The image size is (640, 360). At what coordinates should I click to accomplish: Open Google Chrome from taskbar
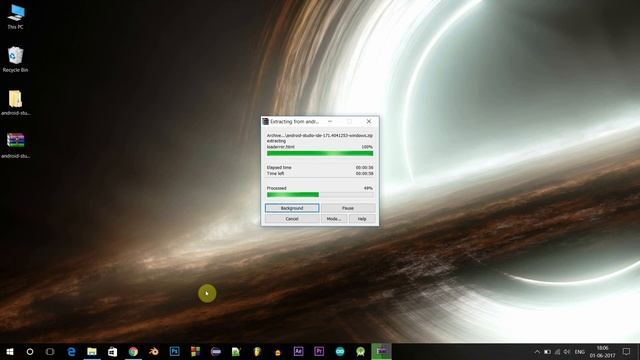click(133, 351)
